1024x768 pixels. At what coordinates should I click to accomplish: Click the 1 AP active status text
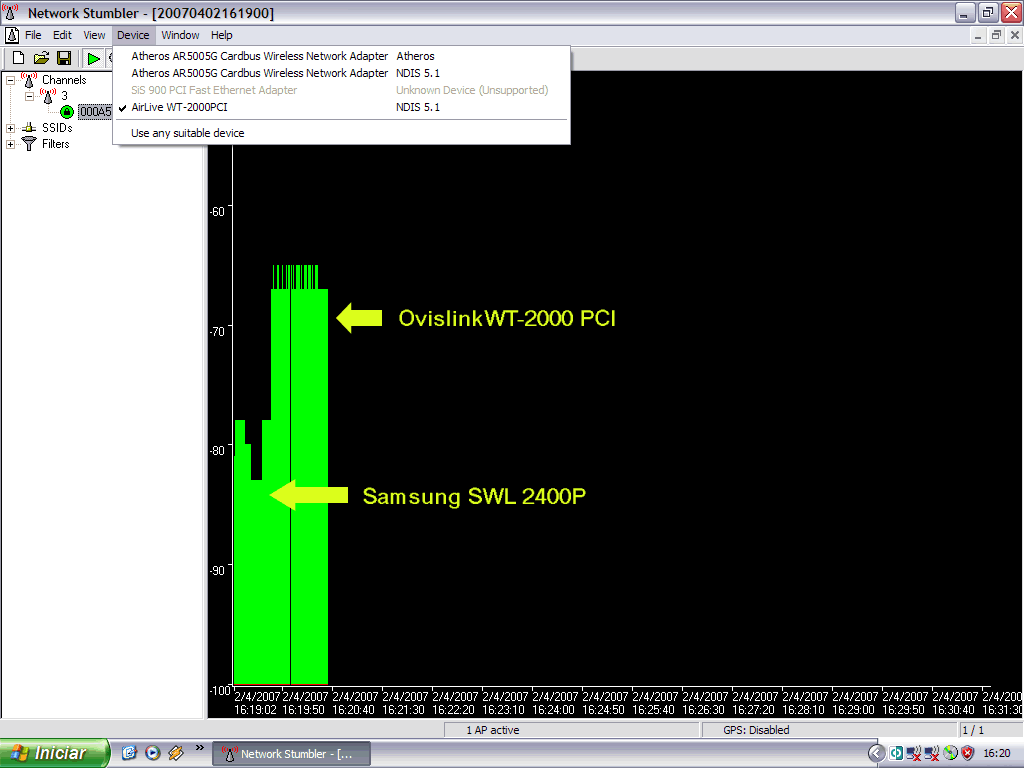pyautogui.click(x=492, y=730)
